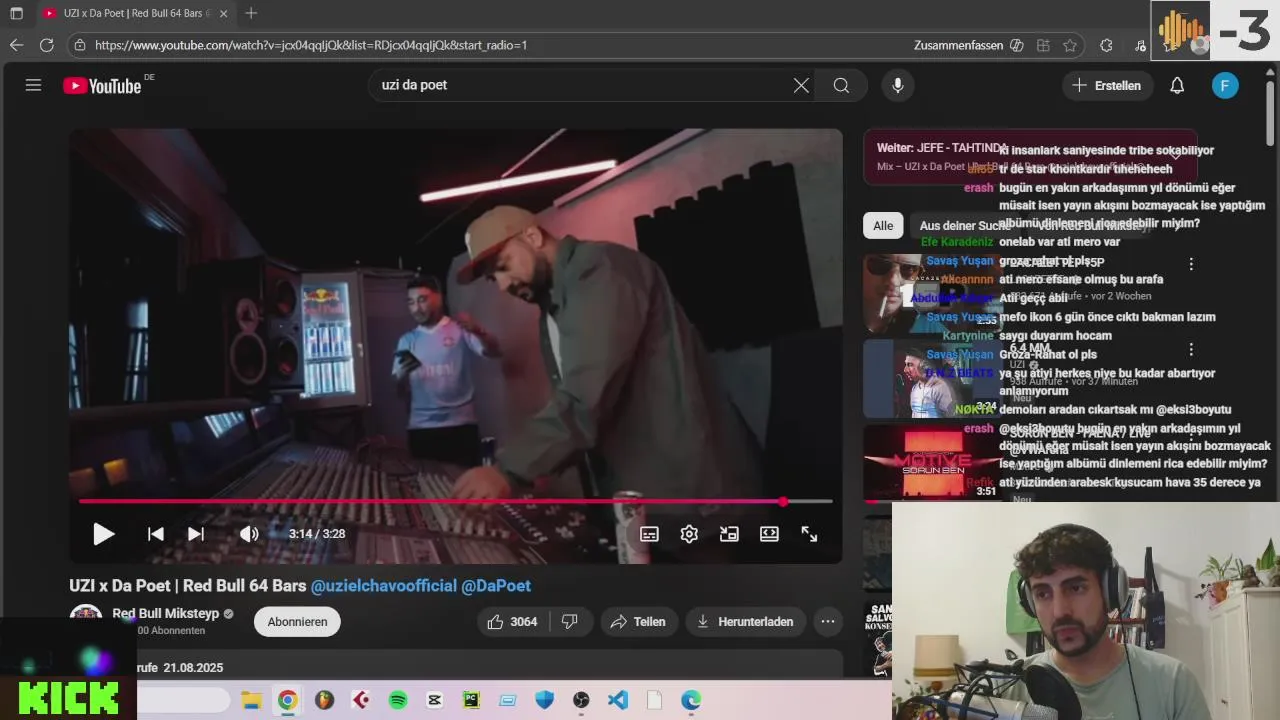Open options for the first suggested video
The width and height of the screenshot is (1280, 720).
[1191, 264]
